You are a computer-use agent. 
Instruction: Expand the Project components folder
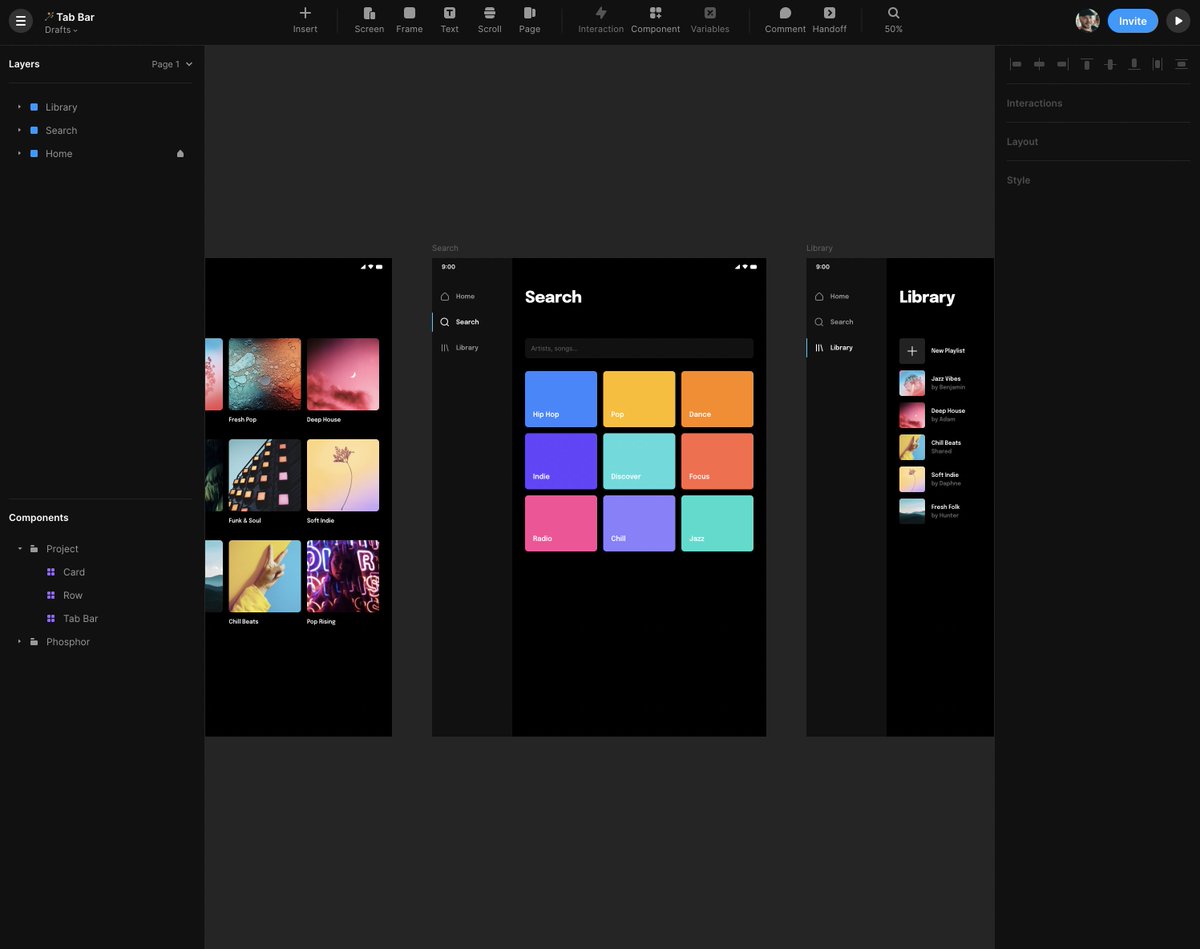point(18,548)
